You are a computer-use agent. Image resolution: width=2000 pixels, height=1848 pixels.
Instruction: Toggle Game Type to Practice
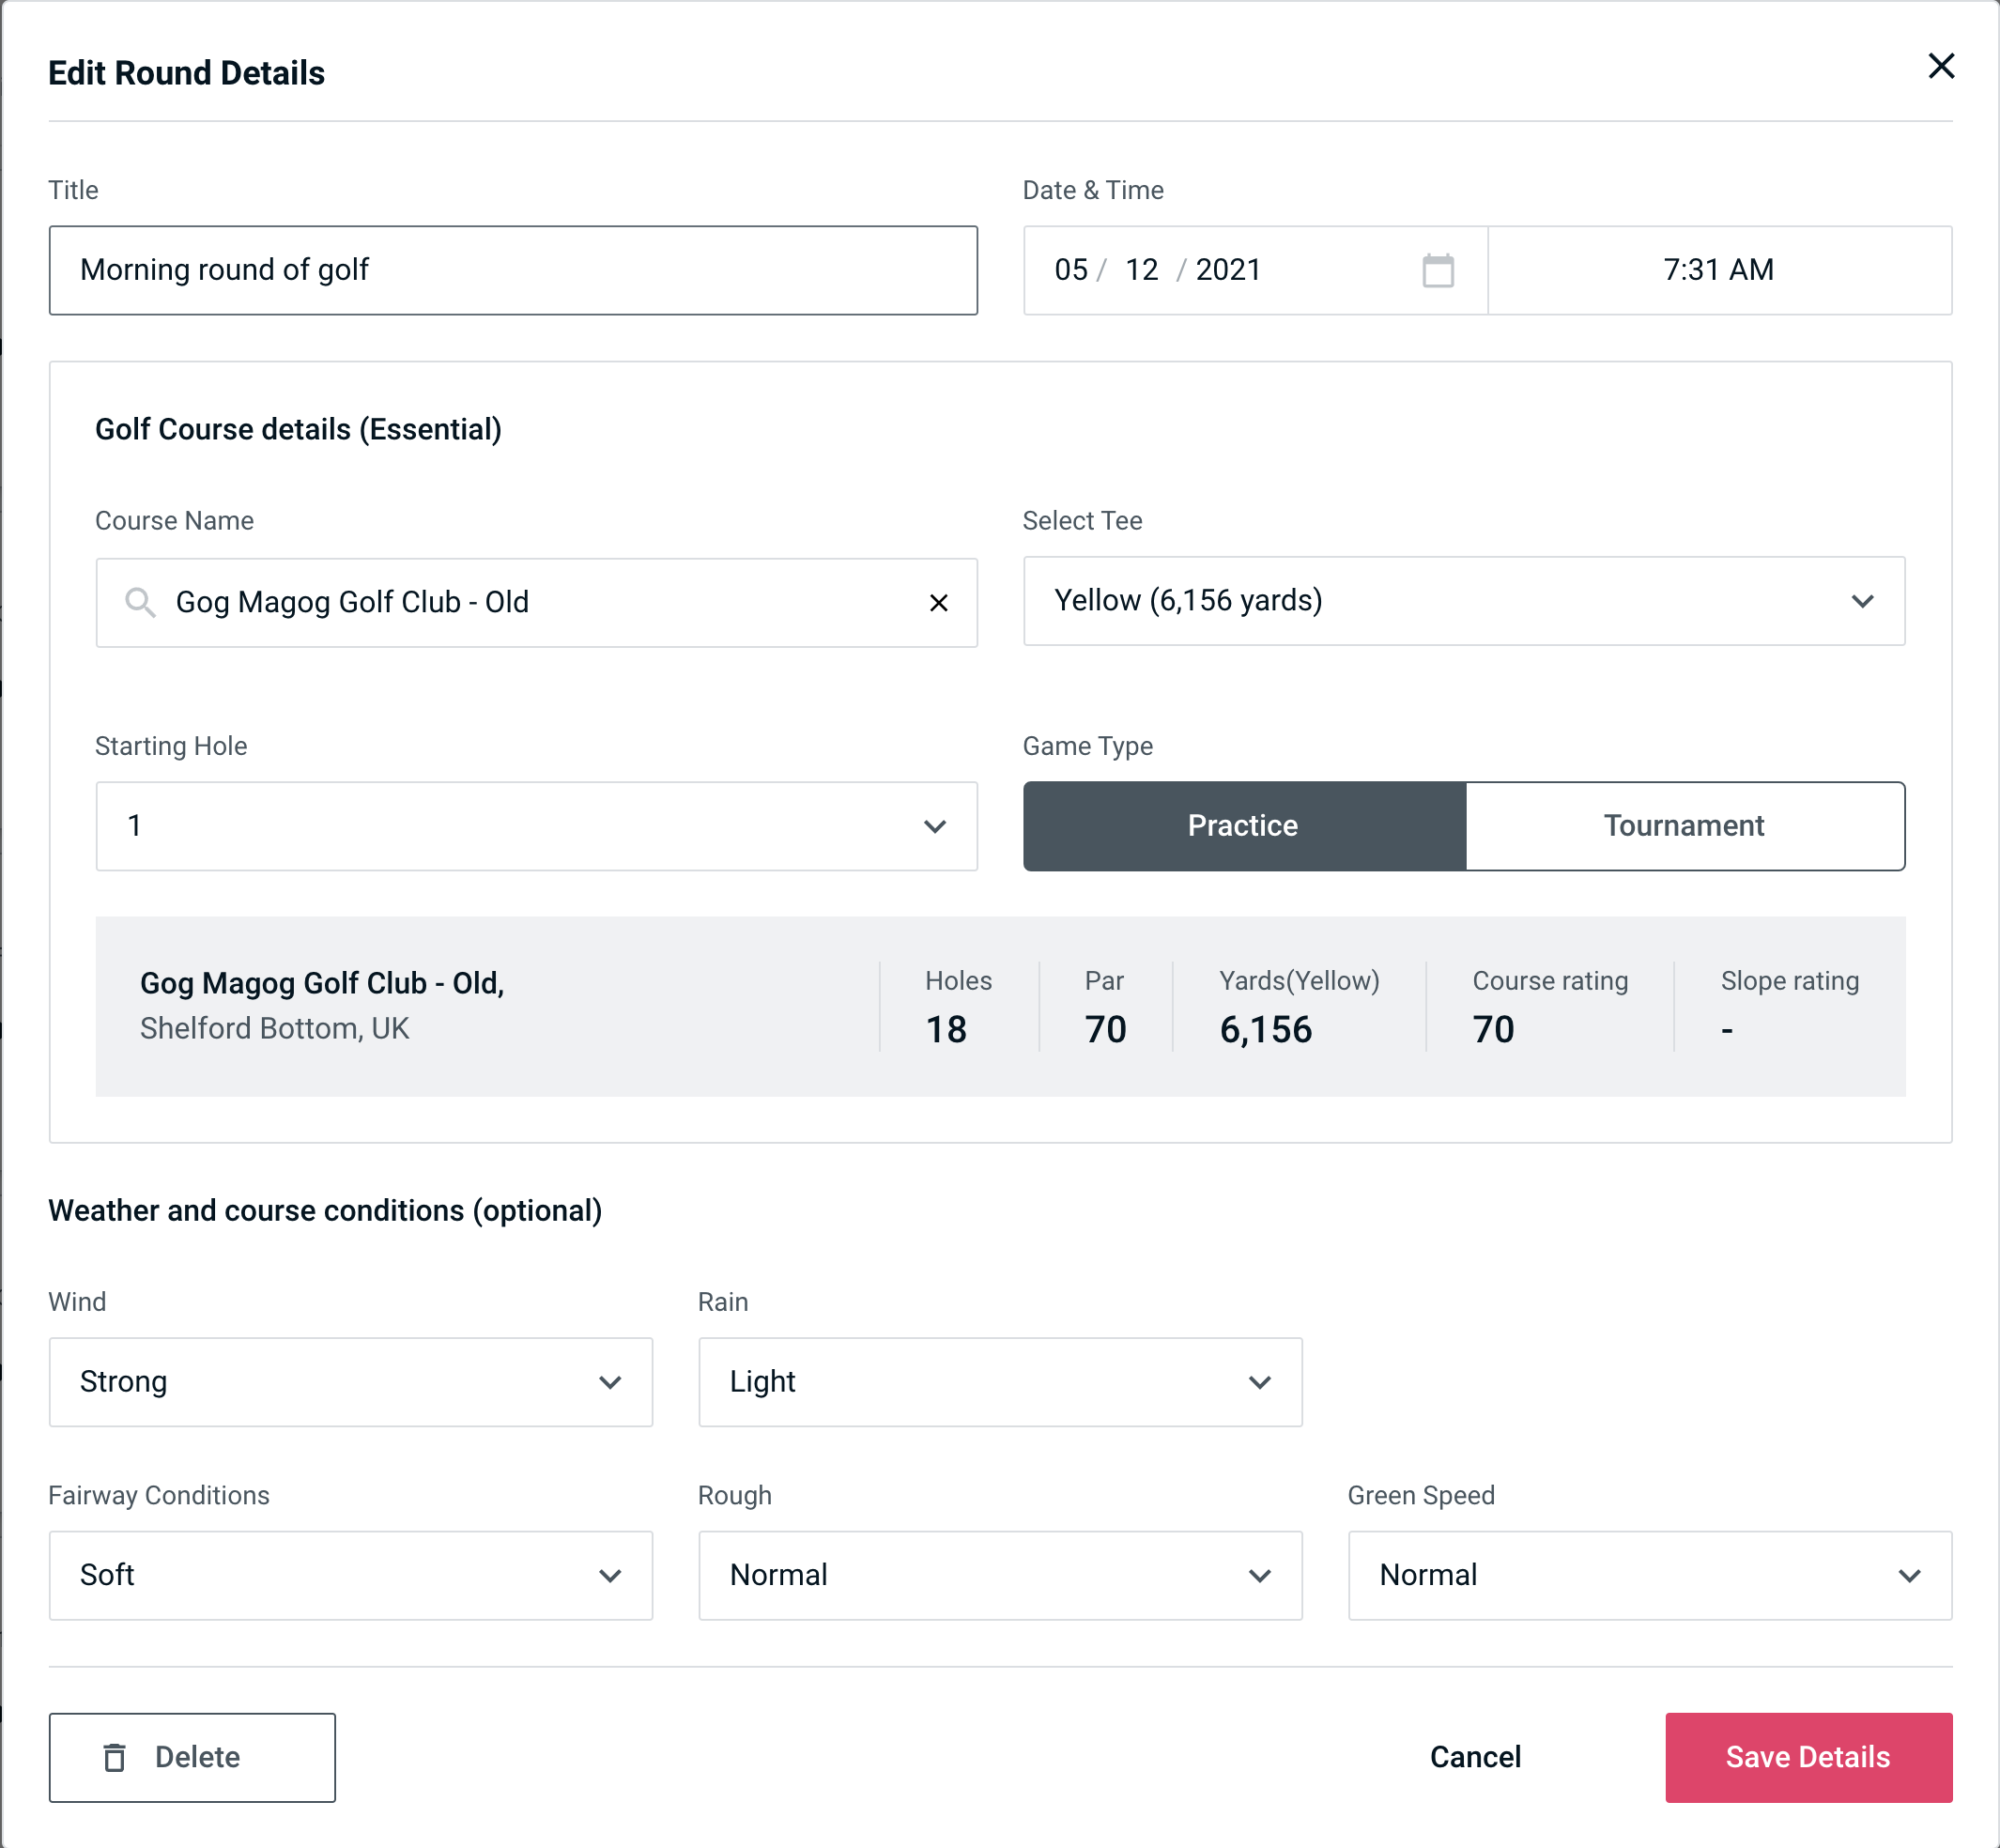coord(1242,825)
